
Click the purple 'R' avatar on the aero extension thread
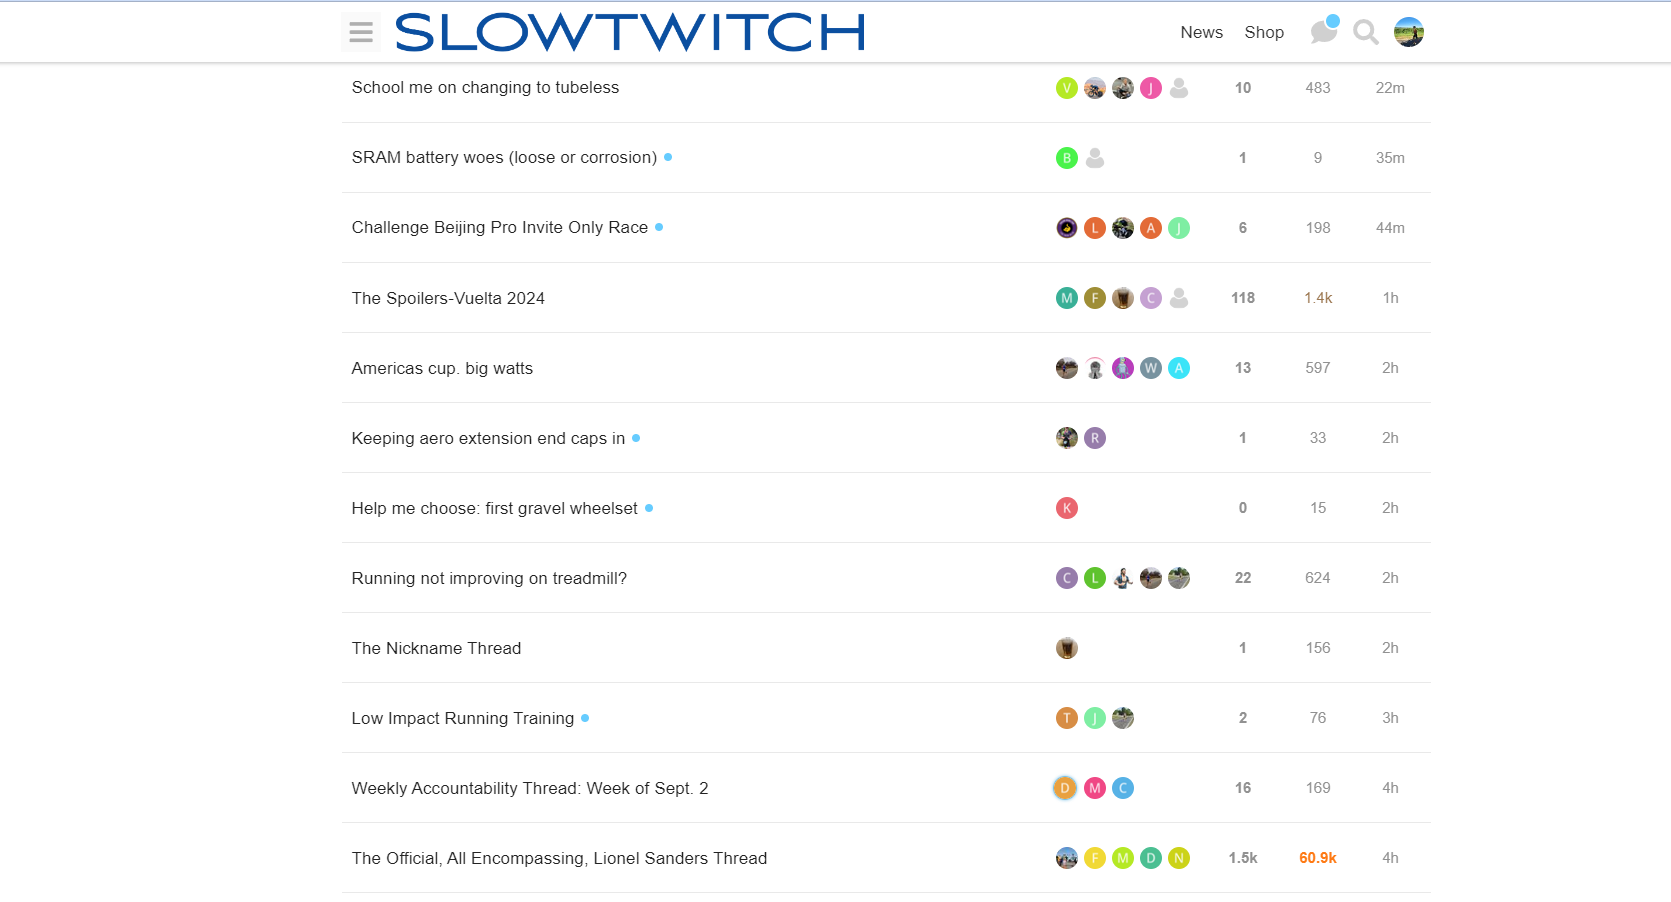pos(1095,438)
